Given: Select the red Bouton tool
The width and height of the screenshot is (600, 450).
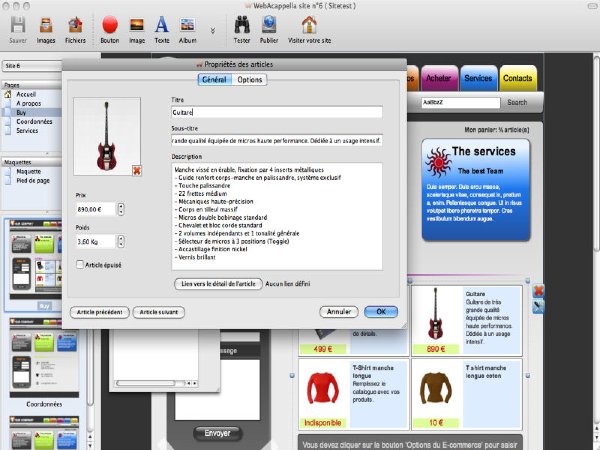Looking at the screenshot, I should 110,25.
